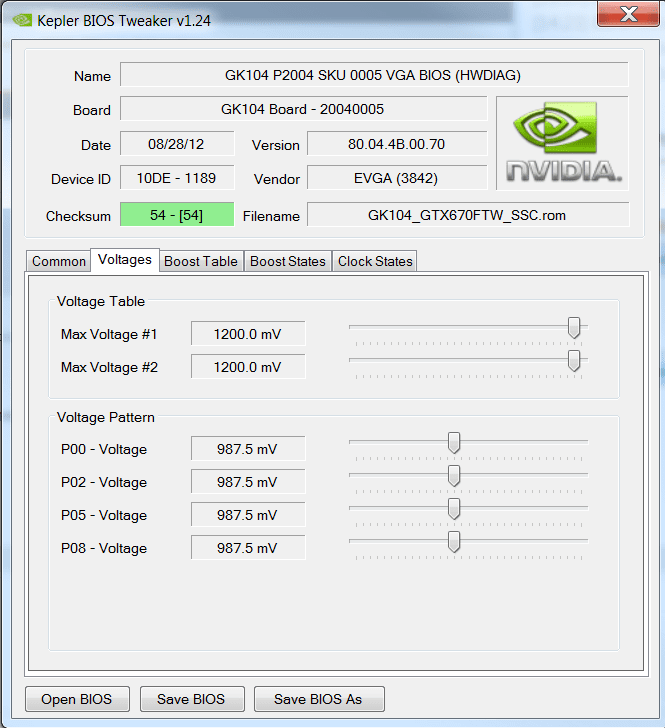Click the Version label
This screenshot has height=728, width=665.
pos(276,145)
